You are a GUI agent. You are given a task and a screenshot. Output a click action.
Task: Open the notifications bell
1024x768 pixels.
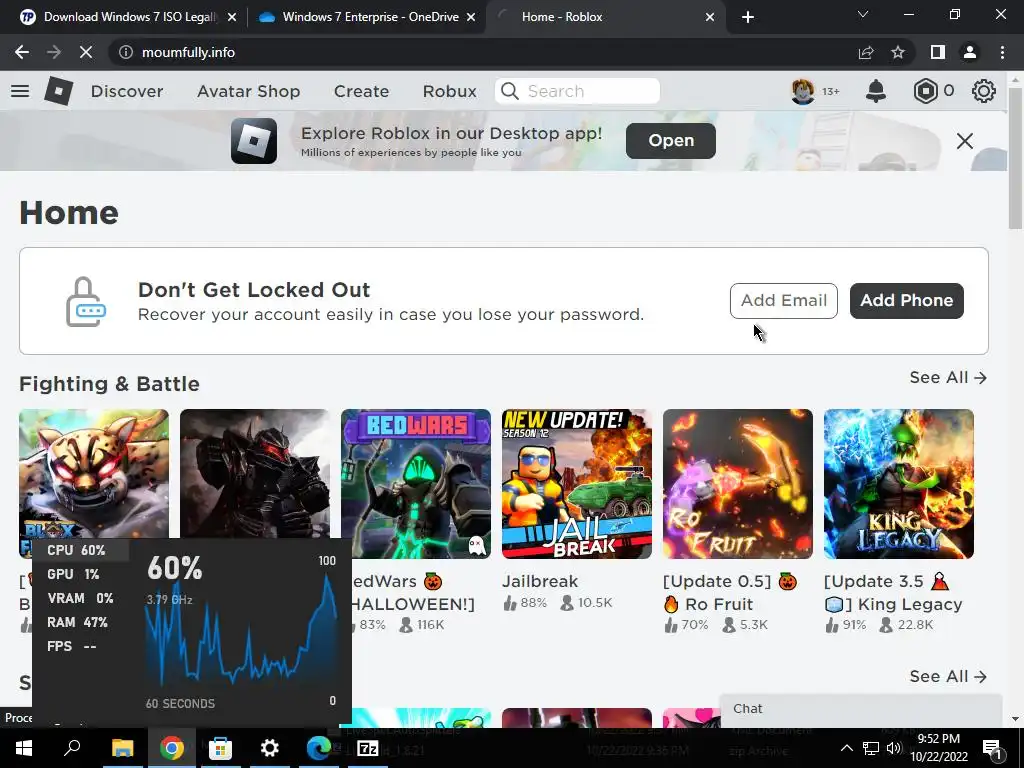click(876, 91)
